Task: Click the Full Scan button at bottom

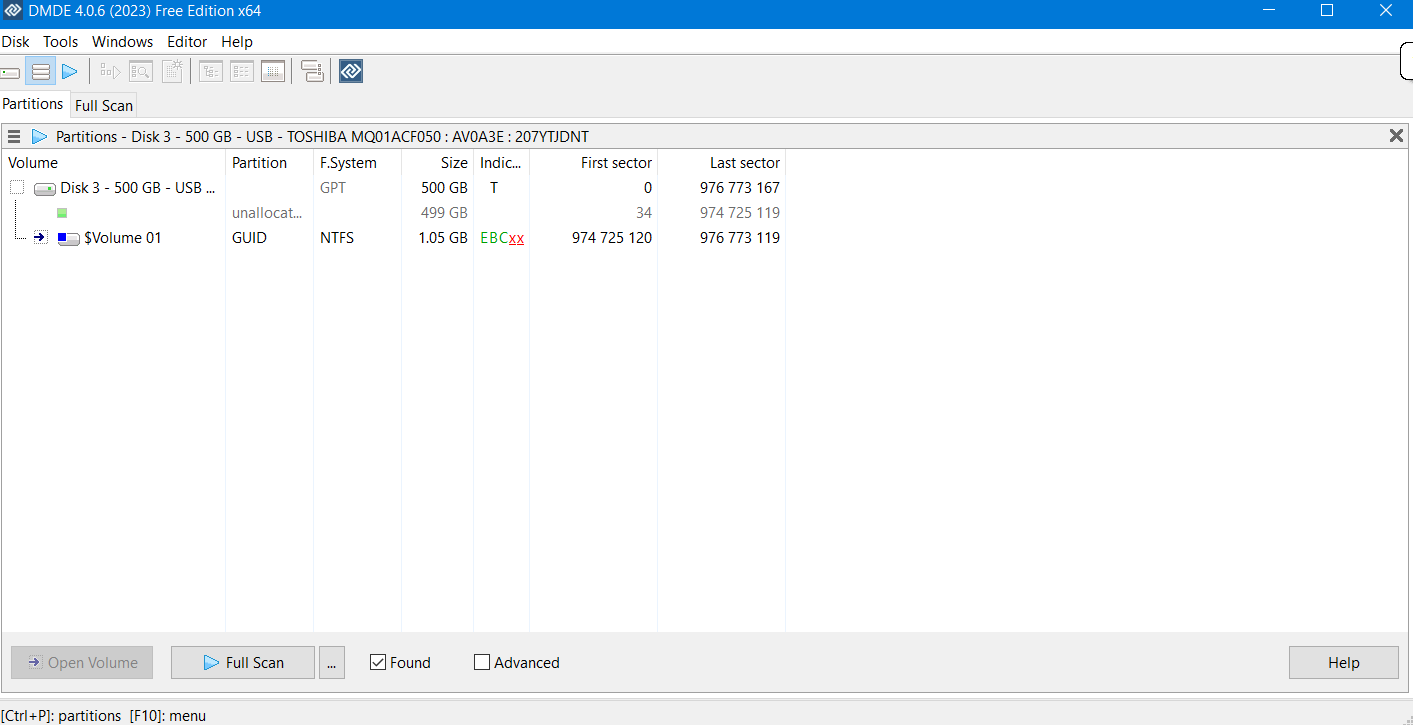Action: (243, 662)
